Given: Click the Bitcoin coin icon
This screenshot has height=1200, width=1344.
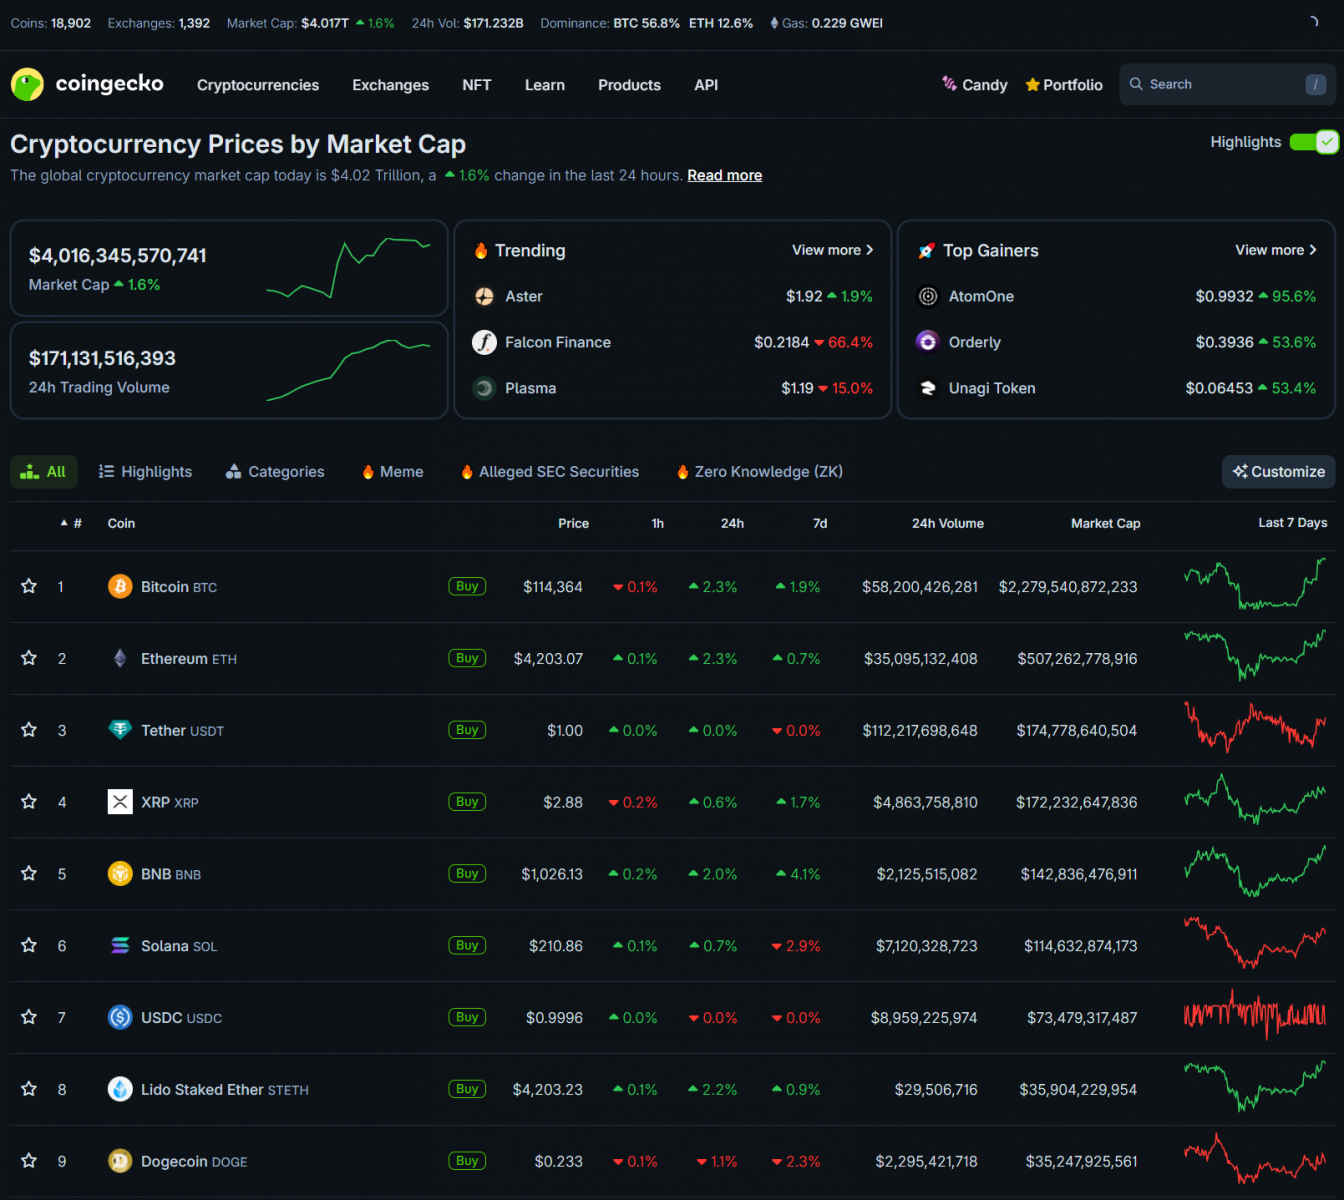Looking at the screenshot, I should (x=120, y=586).
